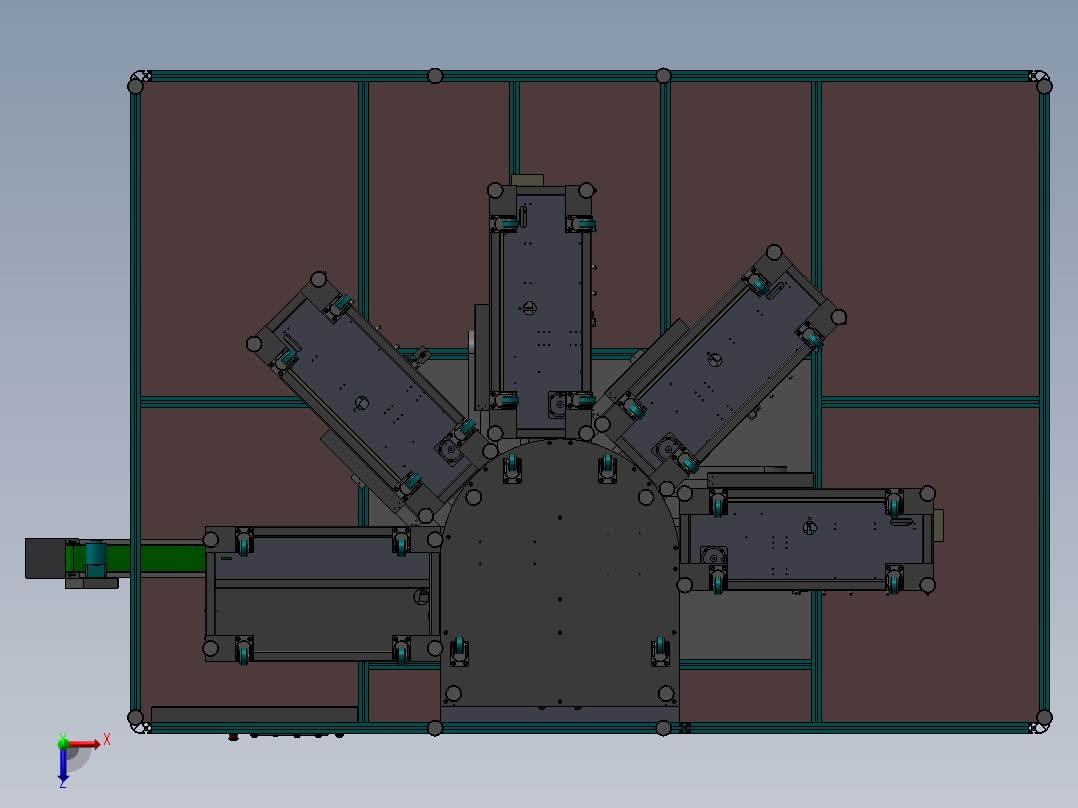
Task: Select the teal cylinder on the green conveyor
Action: (96, 554)
